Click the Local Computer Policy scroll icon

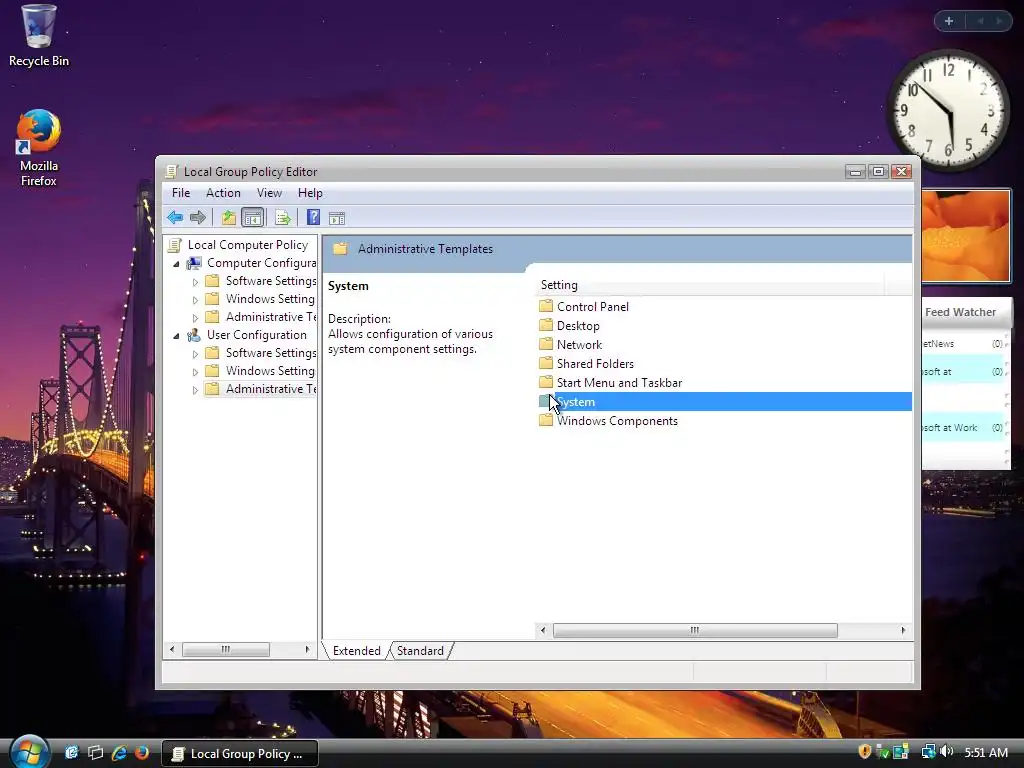[174, 245]
